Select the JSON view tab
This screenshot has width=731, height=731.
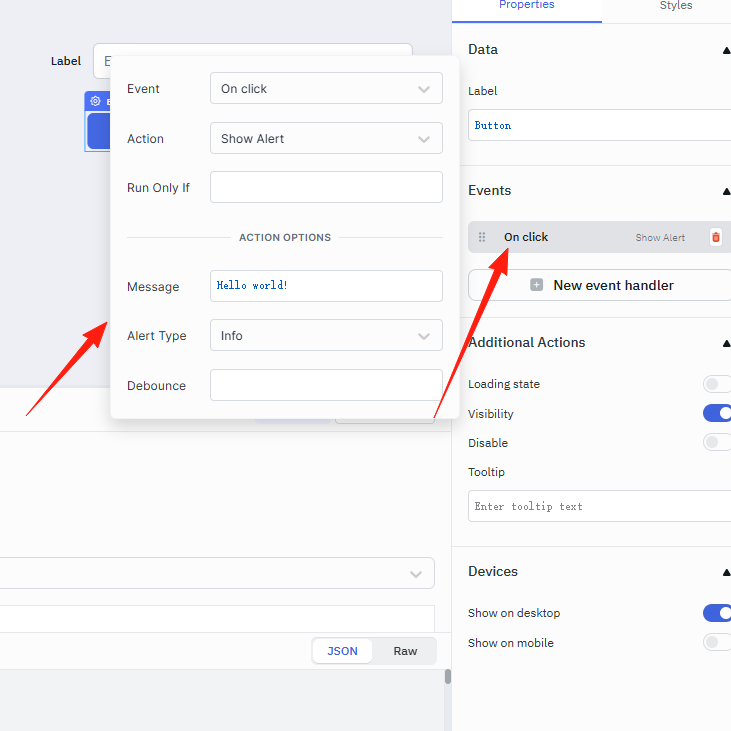[343, 651]
